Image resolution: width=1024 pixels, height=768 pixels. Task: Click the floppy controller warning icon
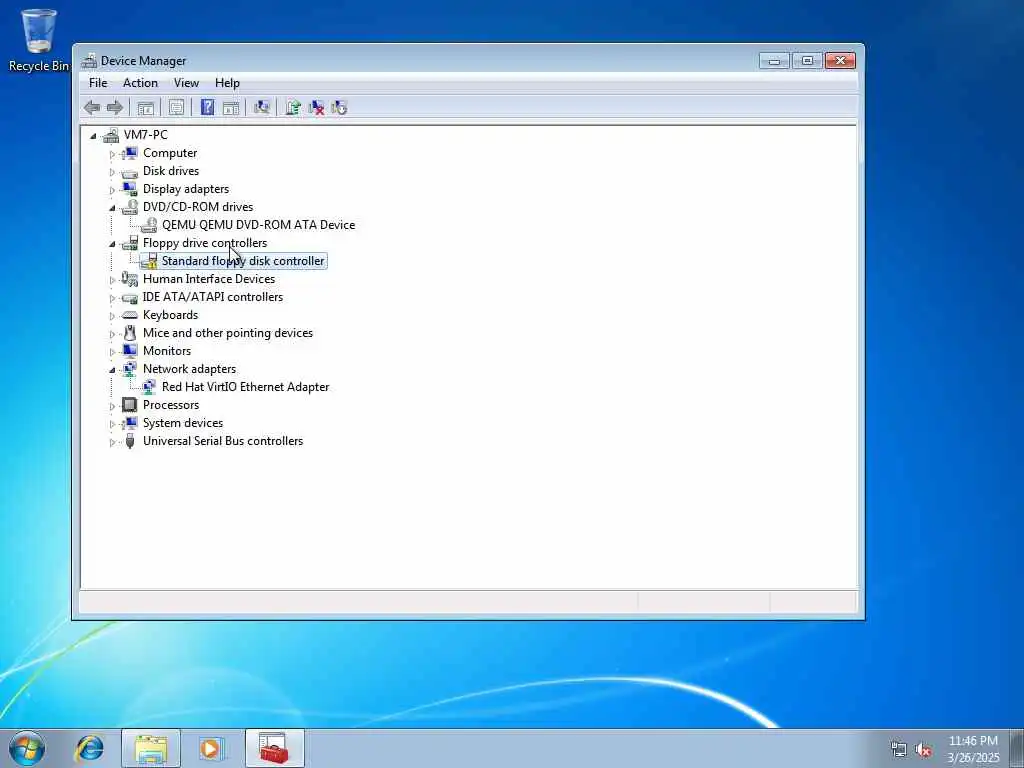click(149, 261)
